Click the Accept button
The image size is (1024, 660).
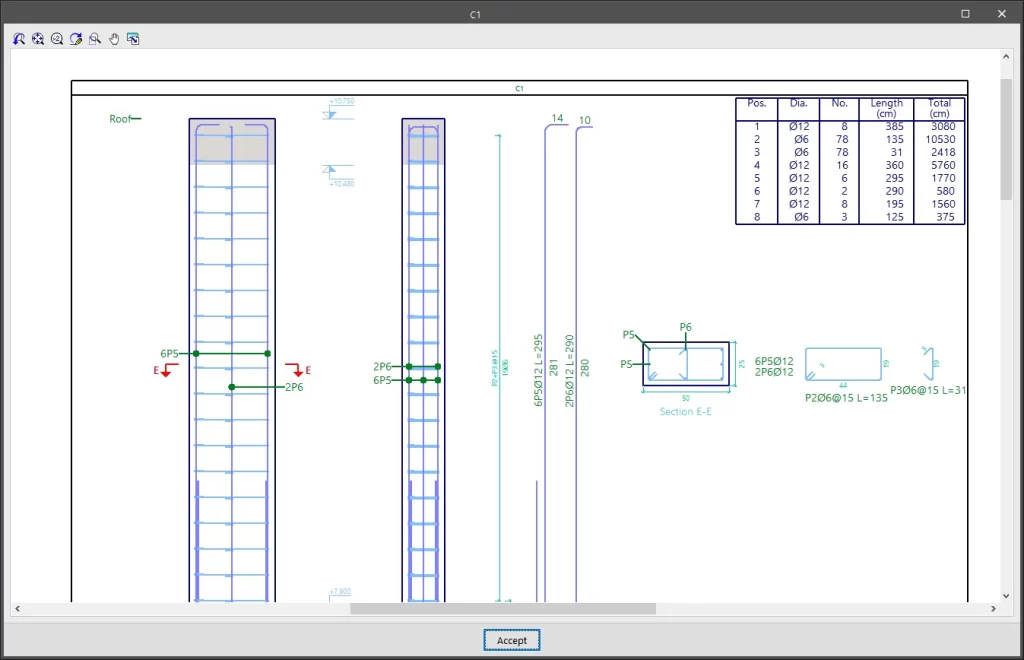[511, 640]
